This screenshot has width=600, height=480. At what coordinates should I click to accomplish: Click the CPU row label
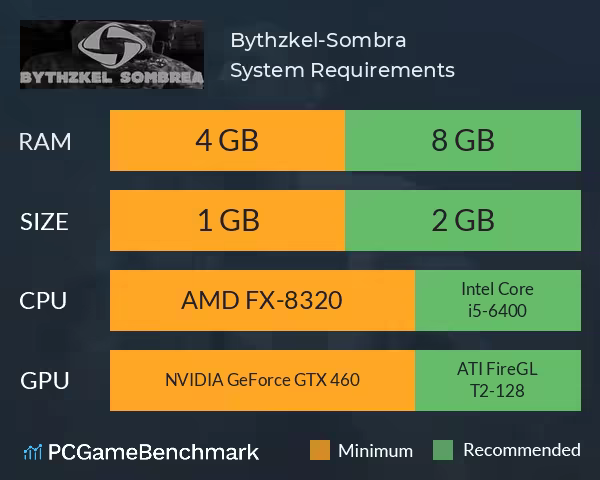(x=46, y=301)
